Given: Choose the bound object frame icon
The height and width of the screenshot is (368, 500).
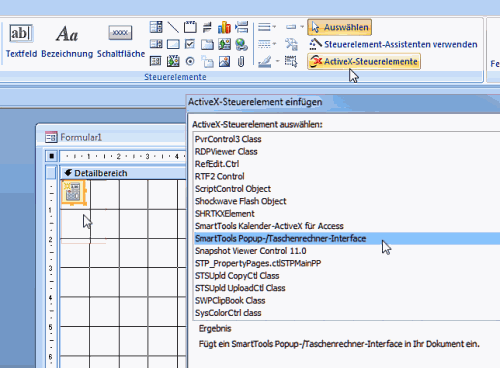Looking at the screenshot, I should (x=173, y=61).
